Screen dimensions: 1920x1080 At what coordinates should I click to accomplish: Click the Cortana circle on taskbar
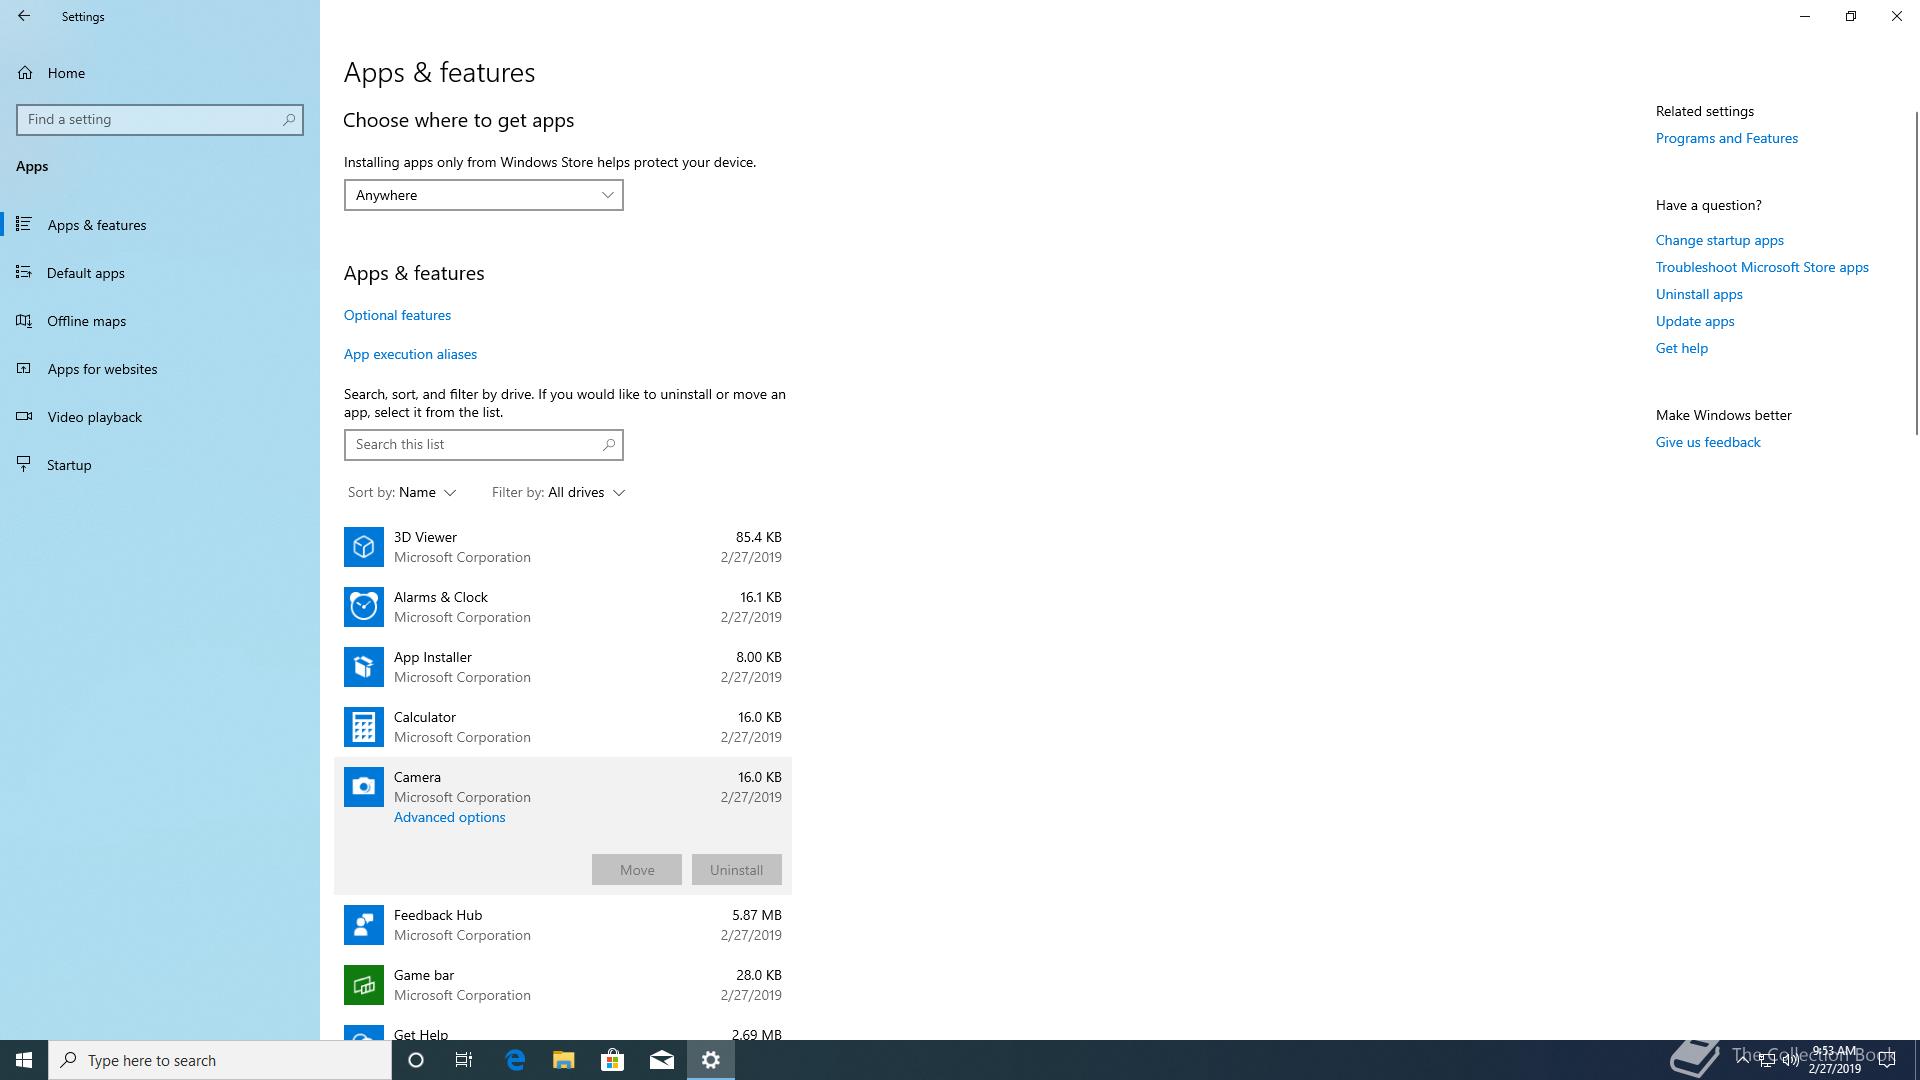coord(416,1060)
